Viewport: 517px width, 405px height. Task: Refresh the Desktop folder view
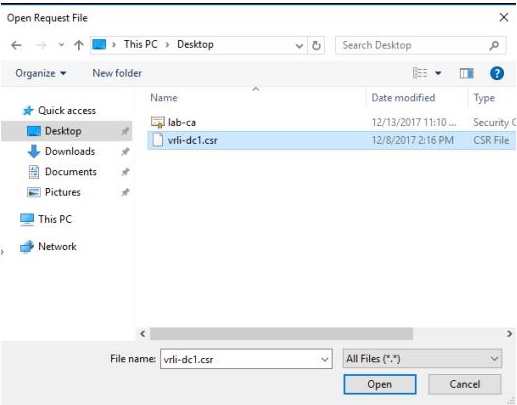(316, 45)
